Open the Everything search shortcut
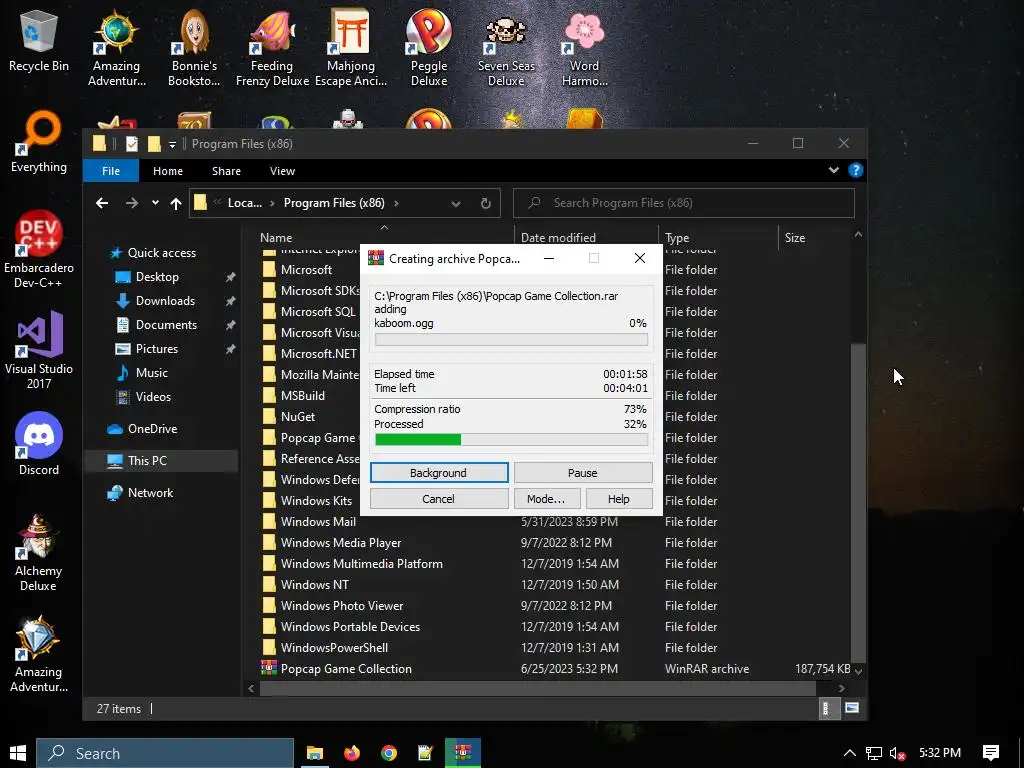 coord(39,142)
